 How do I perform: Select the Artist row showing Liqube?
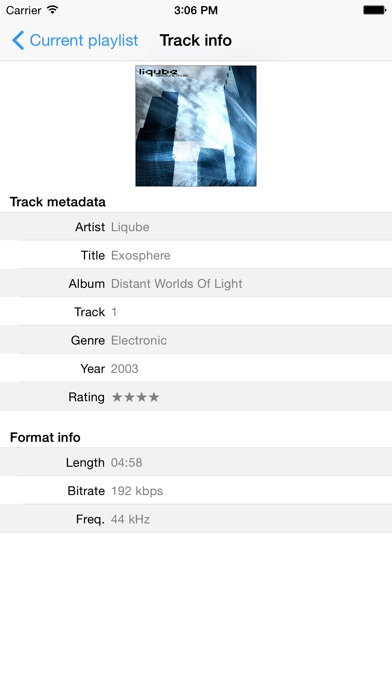196,227
